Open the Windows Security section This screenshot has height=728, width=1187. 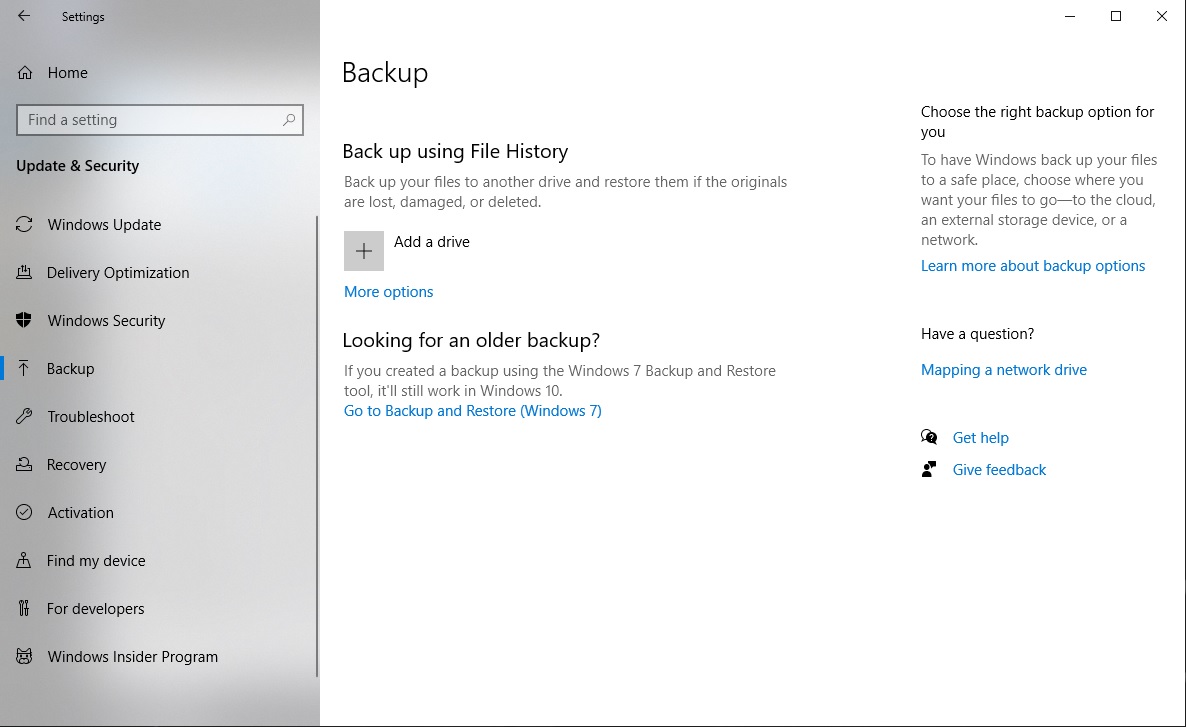point(106,321)
